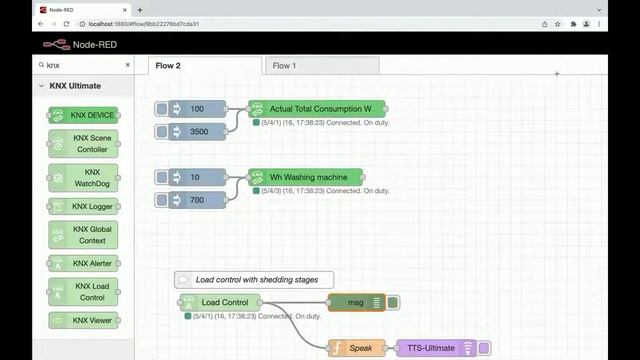Close the Node-RED browser tab

(124, 10)
